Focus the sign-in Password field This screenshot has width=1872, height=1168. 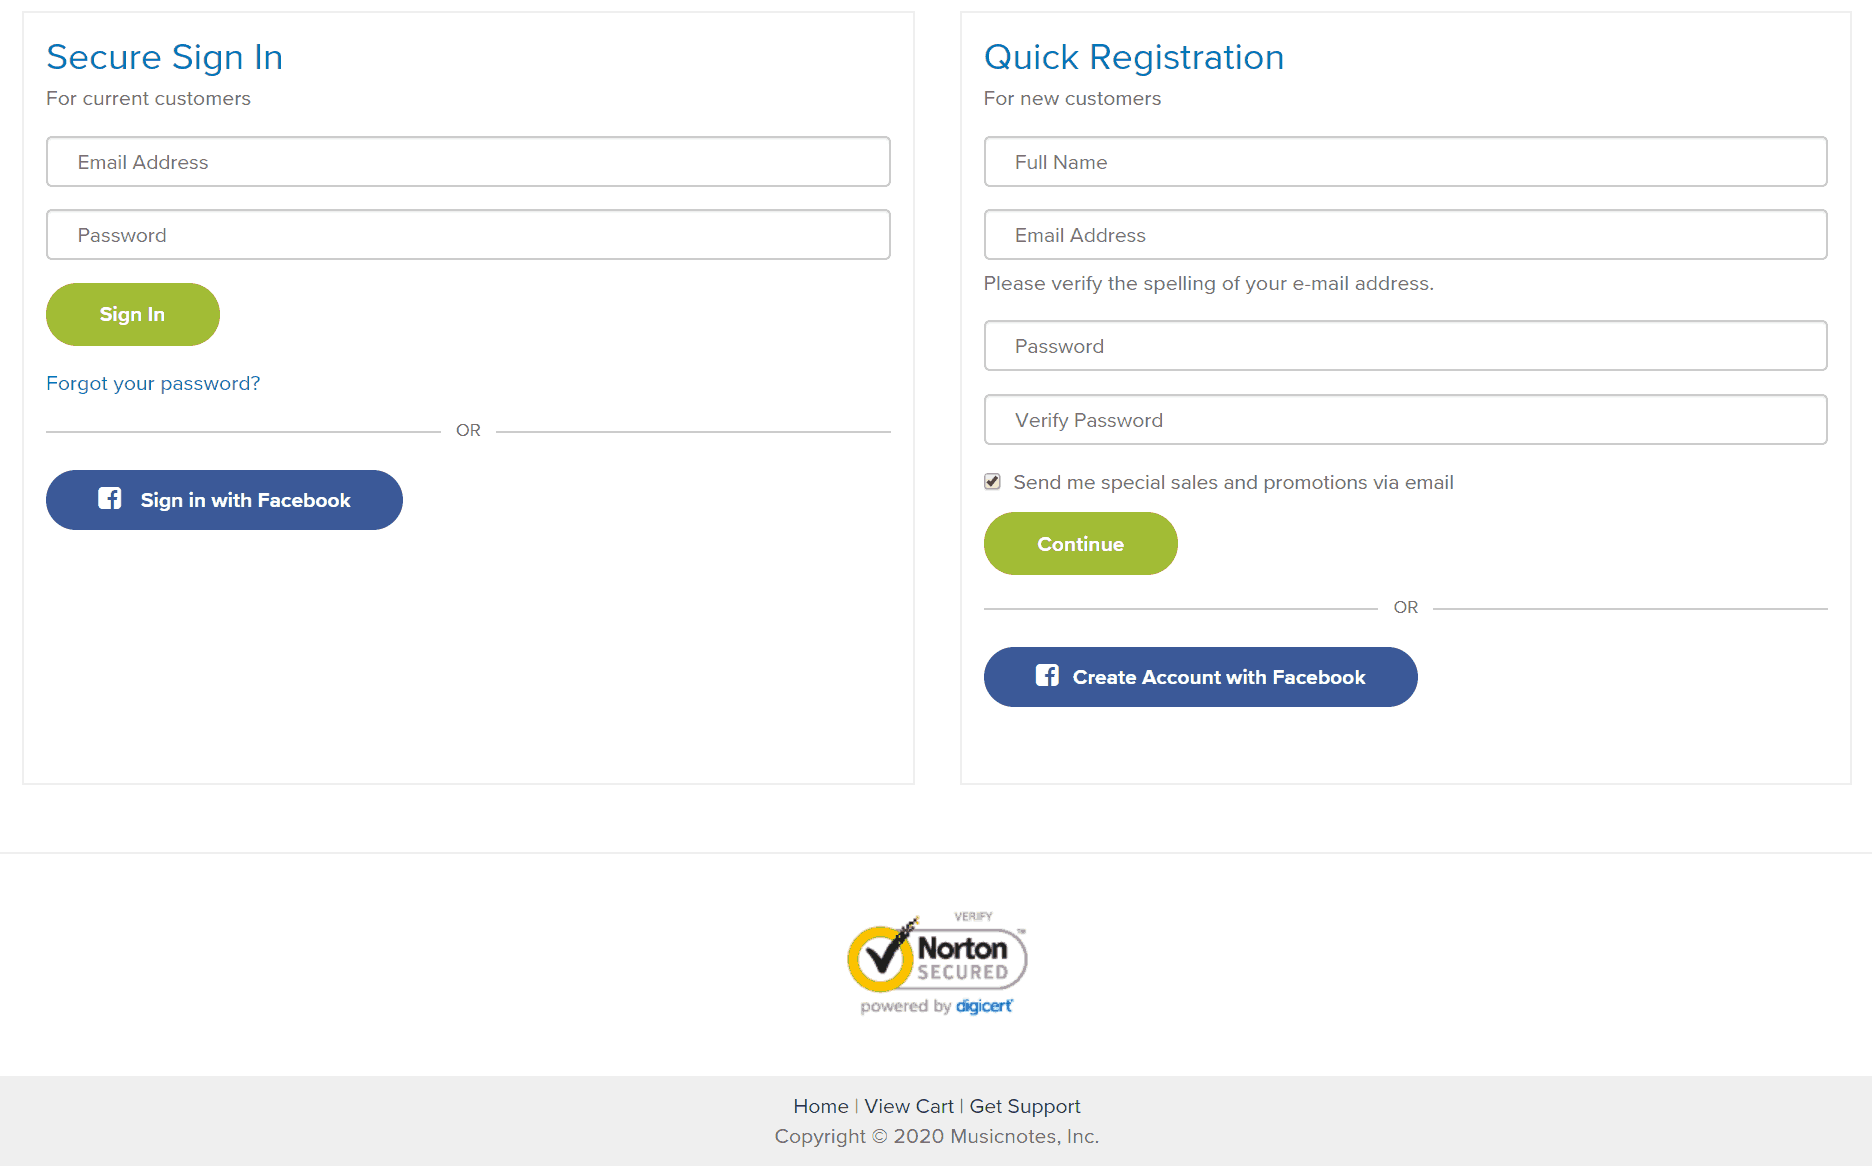(468, 235)
